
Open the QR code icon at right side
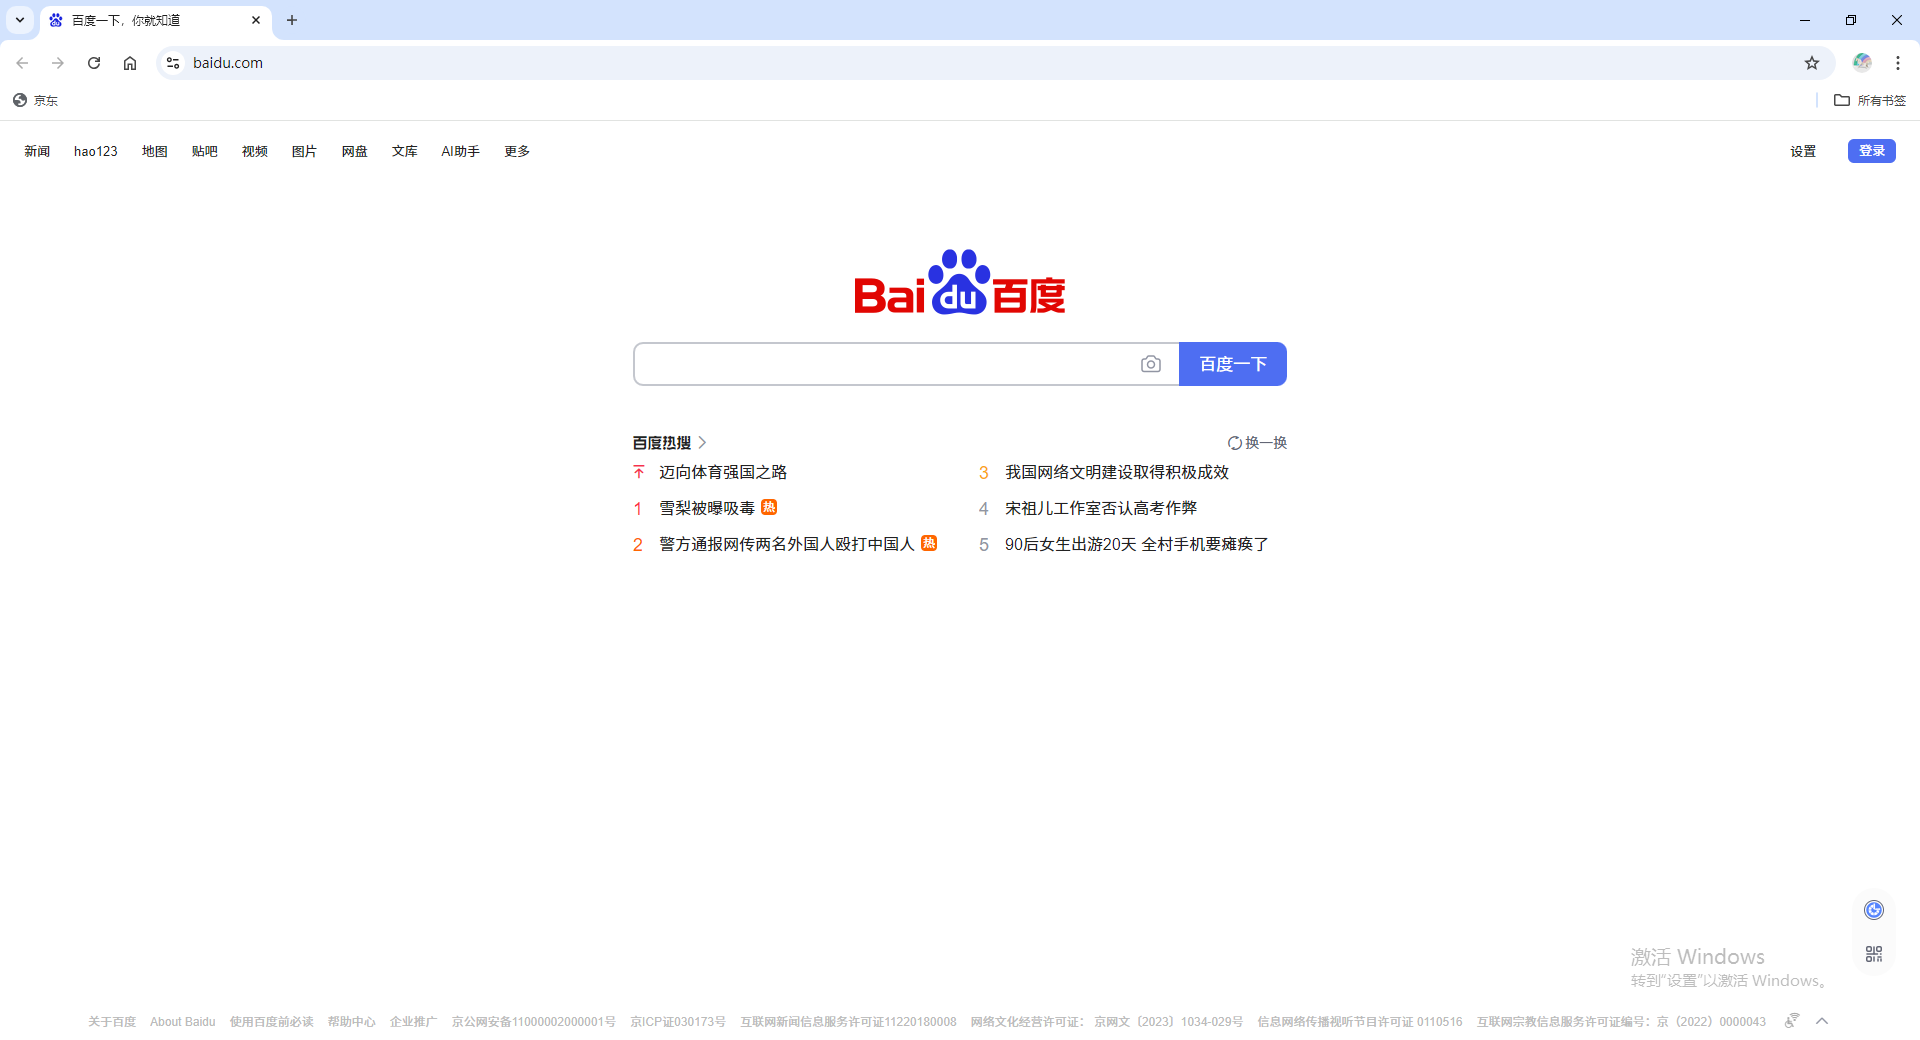click(x=1874, y=954)
